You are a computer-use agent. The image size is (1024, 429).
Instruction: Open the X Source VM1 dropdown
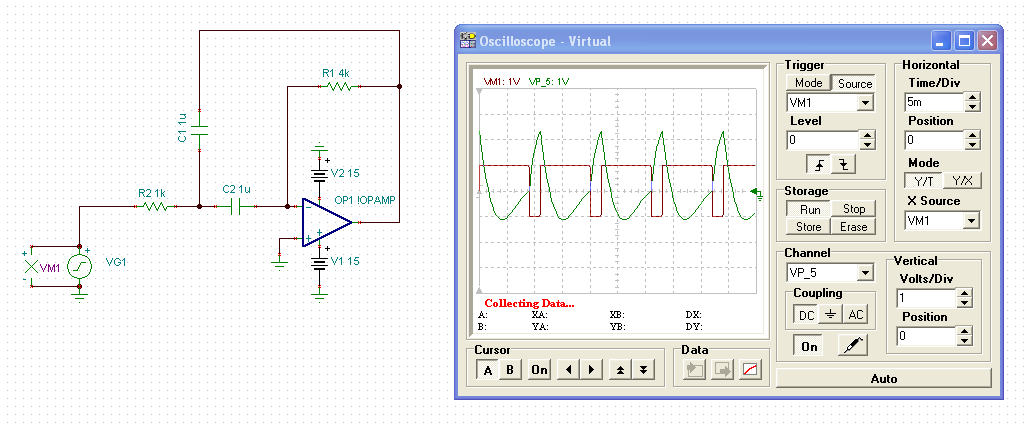pos(972,221)
